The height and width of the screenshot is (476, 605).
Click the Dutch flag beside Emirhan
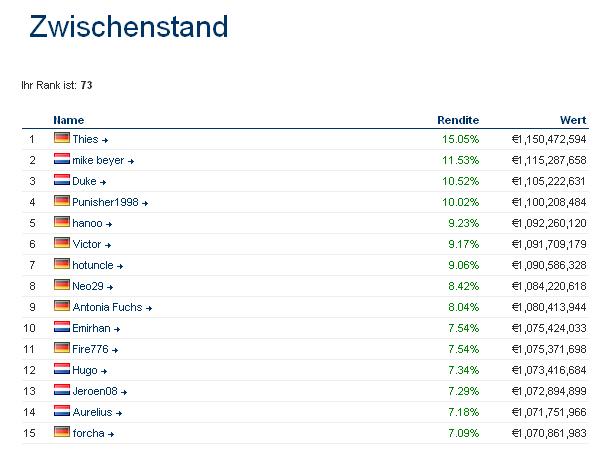61,328
